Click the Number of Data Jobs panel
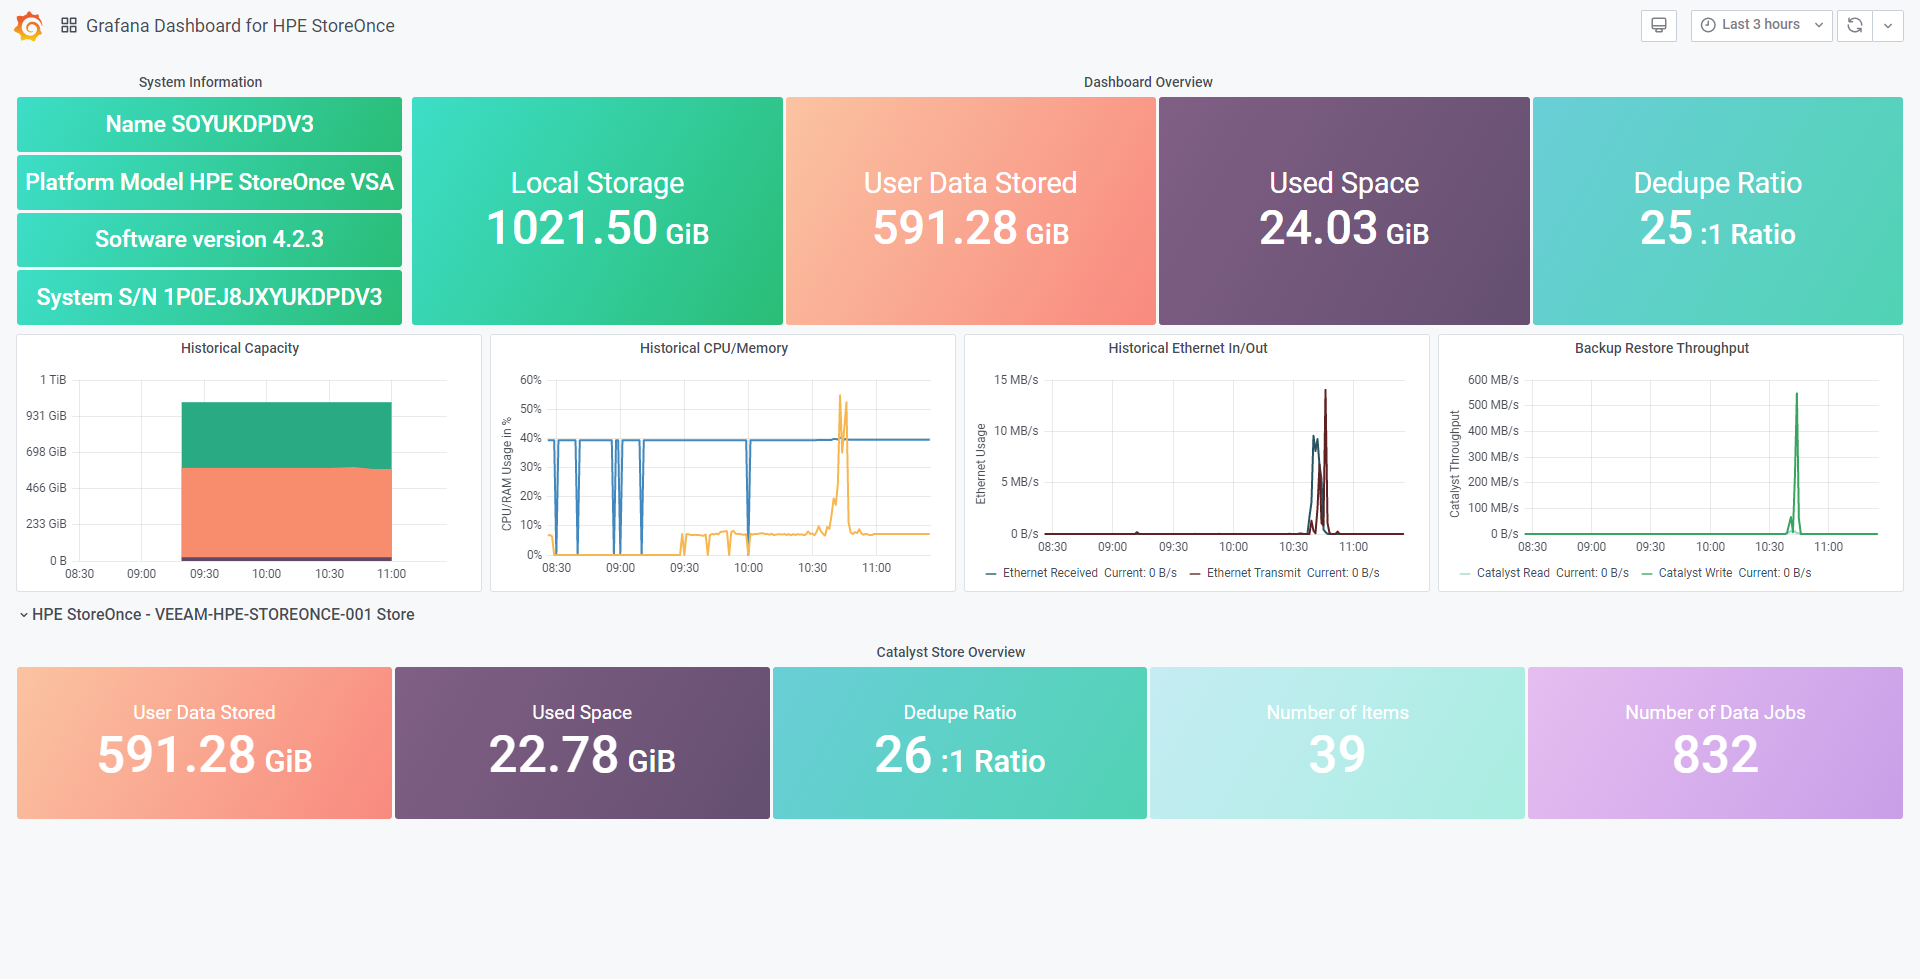 [x=1715, y=743]
